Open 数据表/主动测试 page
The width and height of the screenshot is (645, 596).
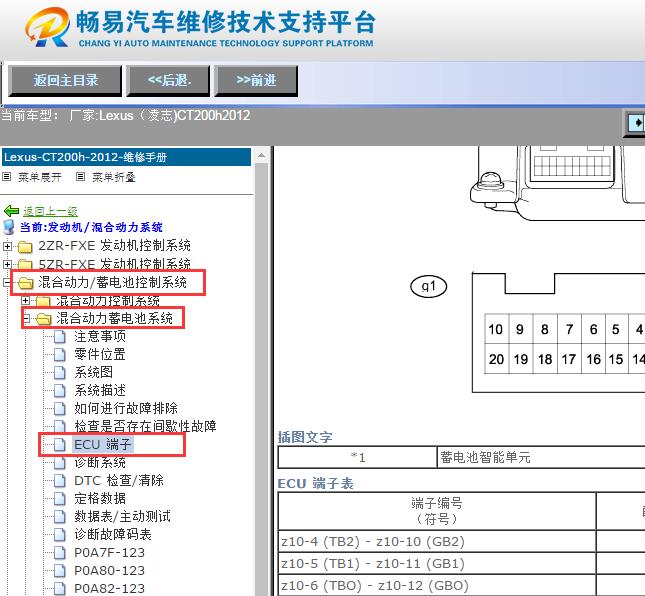click(122, 517)
